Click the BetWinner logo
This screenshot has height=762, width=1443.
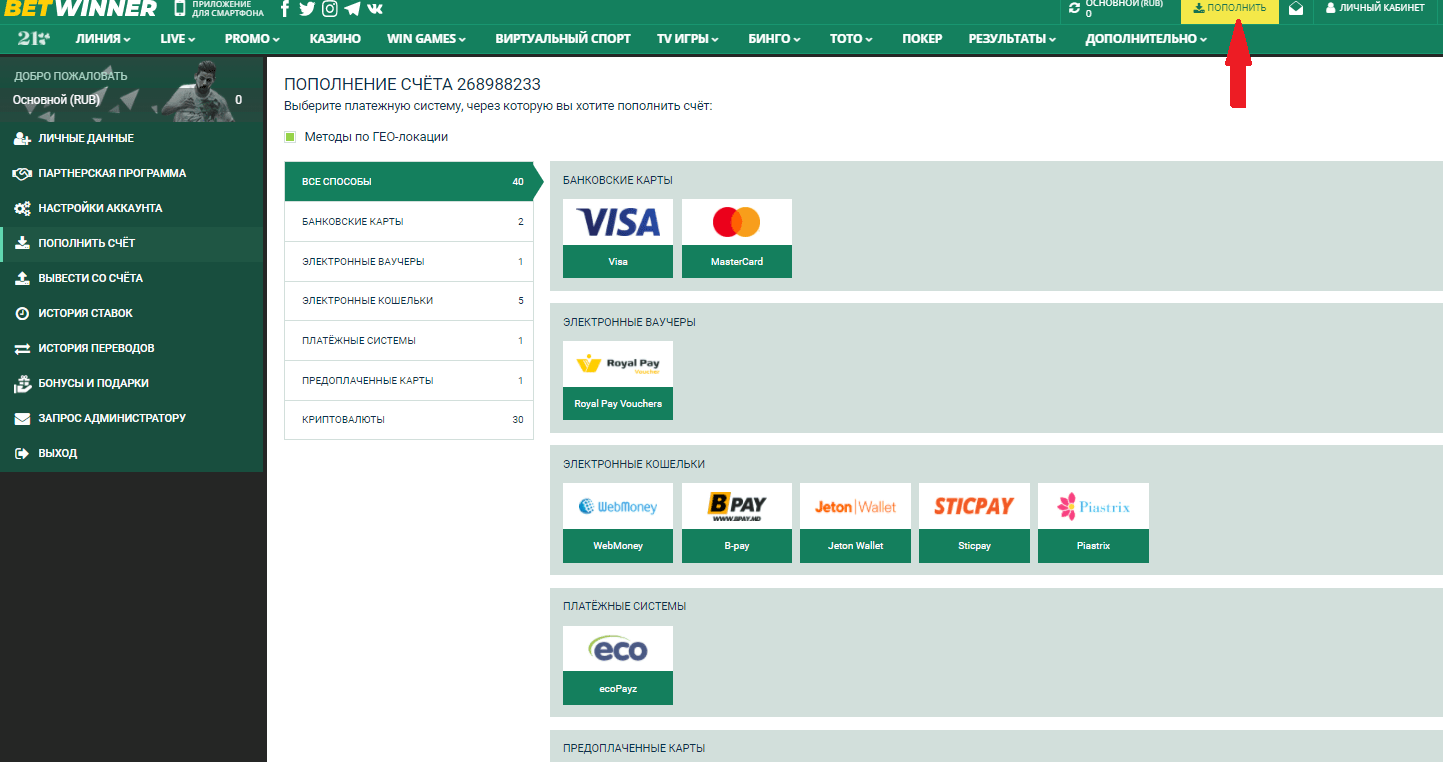(80, 9)
